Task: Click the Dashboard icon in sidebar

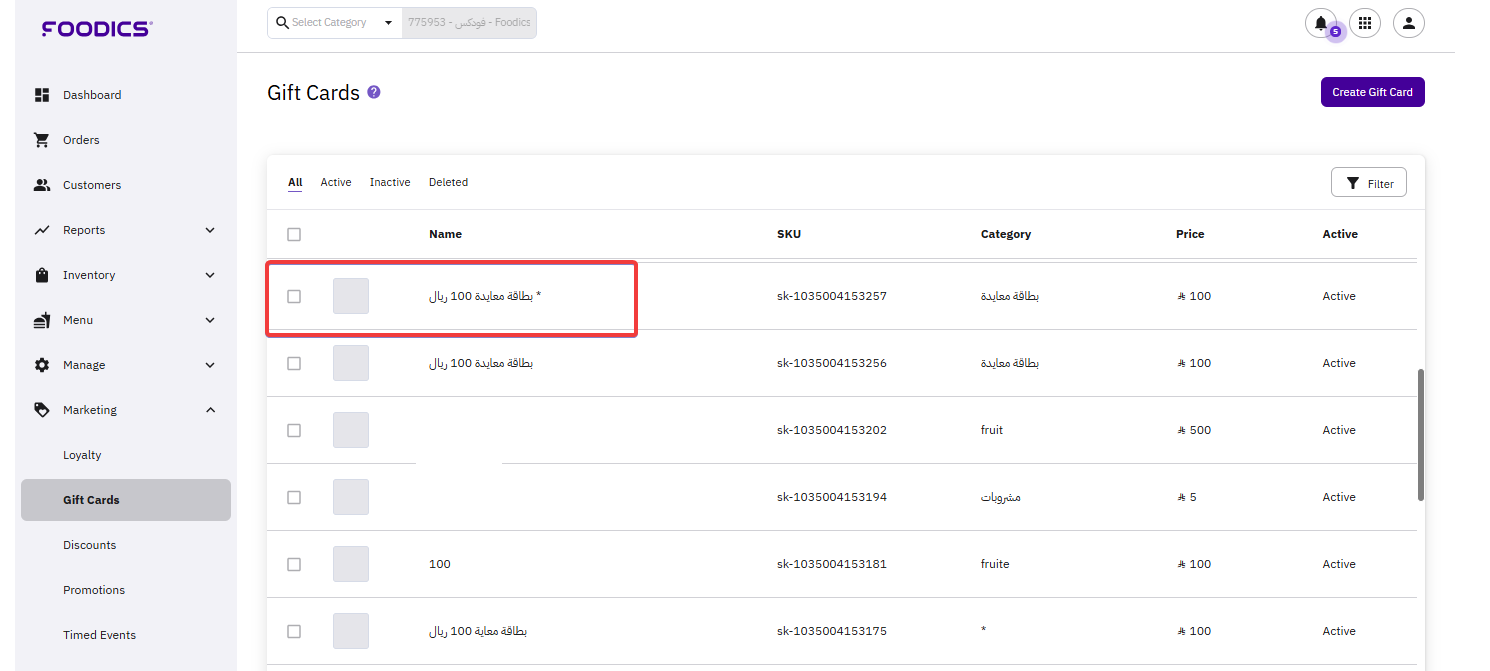Action: pos(42,95)
